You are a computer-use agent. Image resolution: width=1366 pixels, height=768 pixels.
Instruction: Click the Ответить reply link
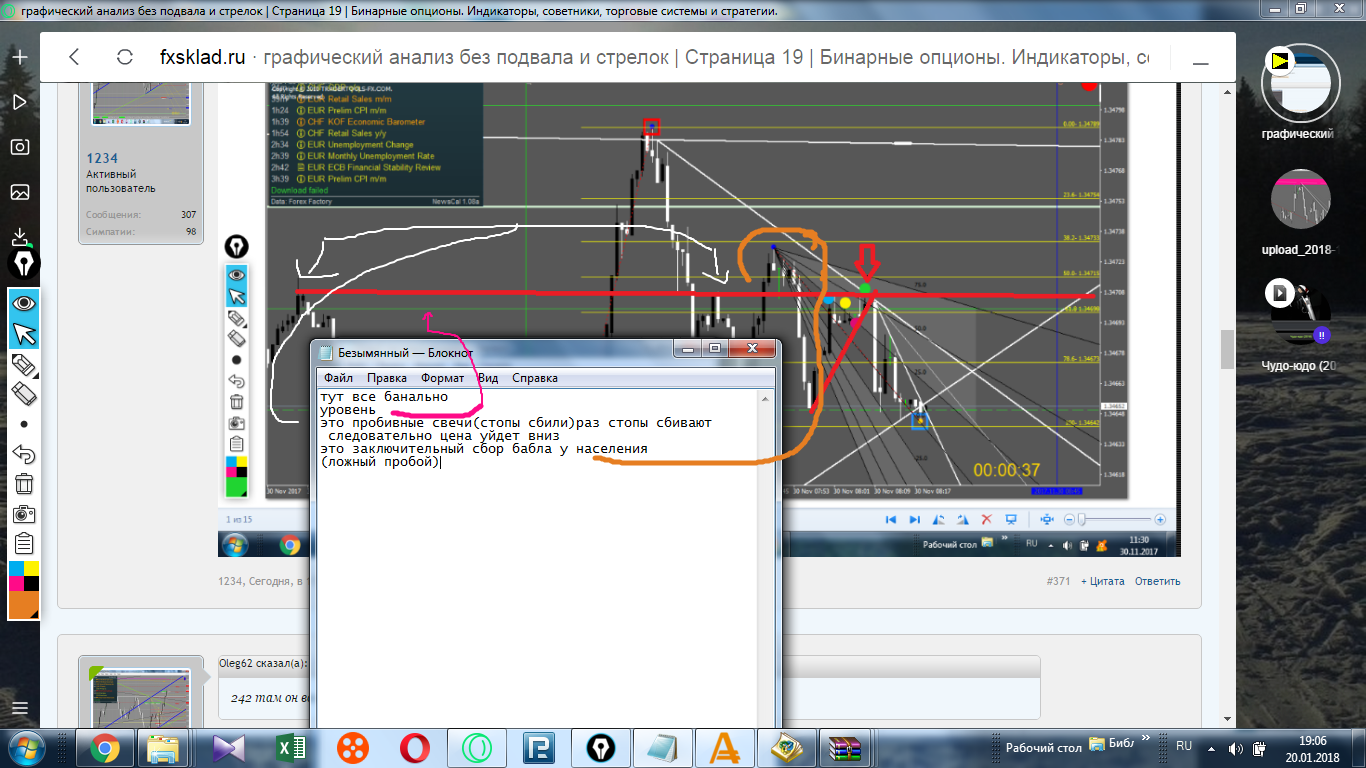[x=1157, y=581]
